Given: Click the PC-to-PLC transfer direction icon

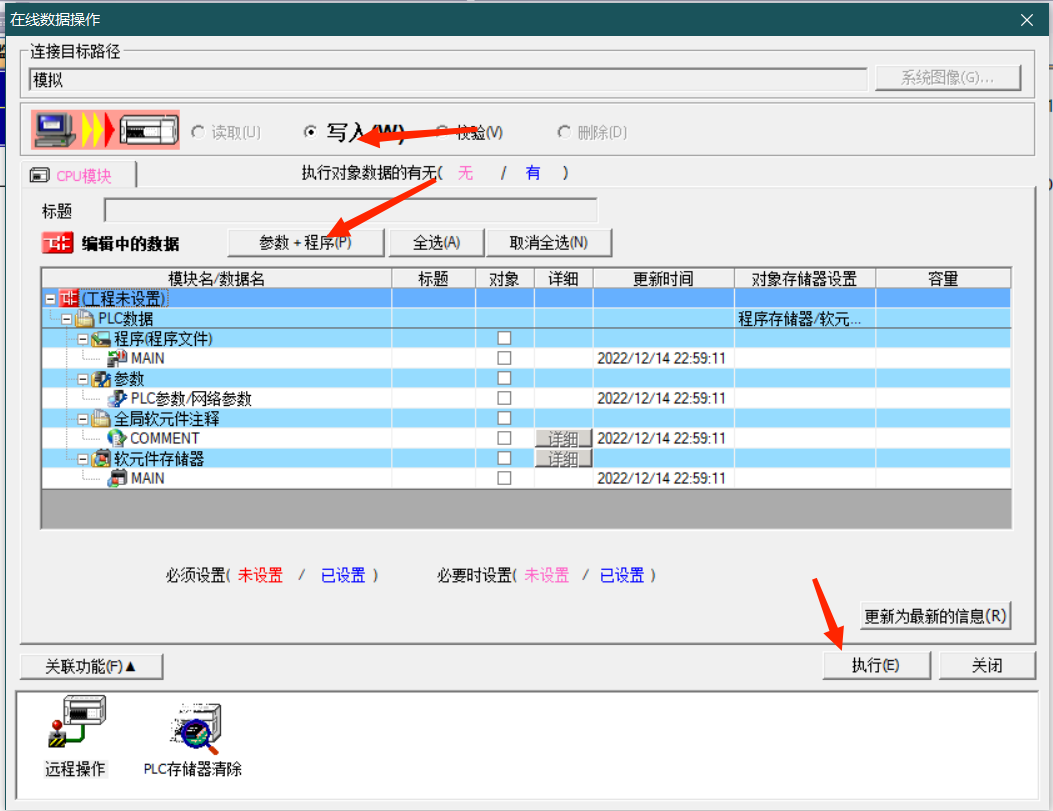Looking at the screenshot, I should click(105, 131).
